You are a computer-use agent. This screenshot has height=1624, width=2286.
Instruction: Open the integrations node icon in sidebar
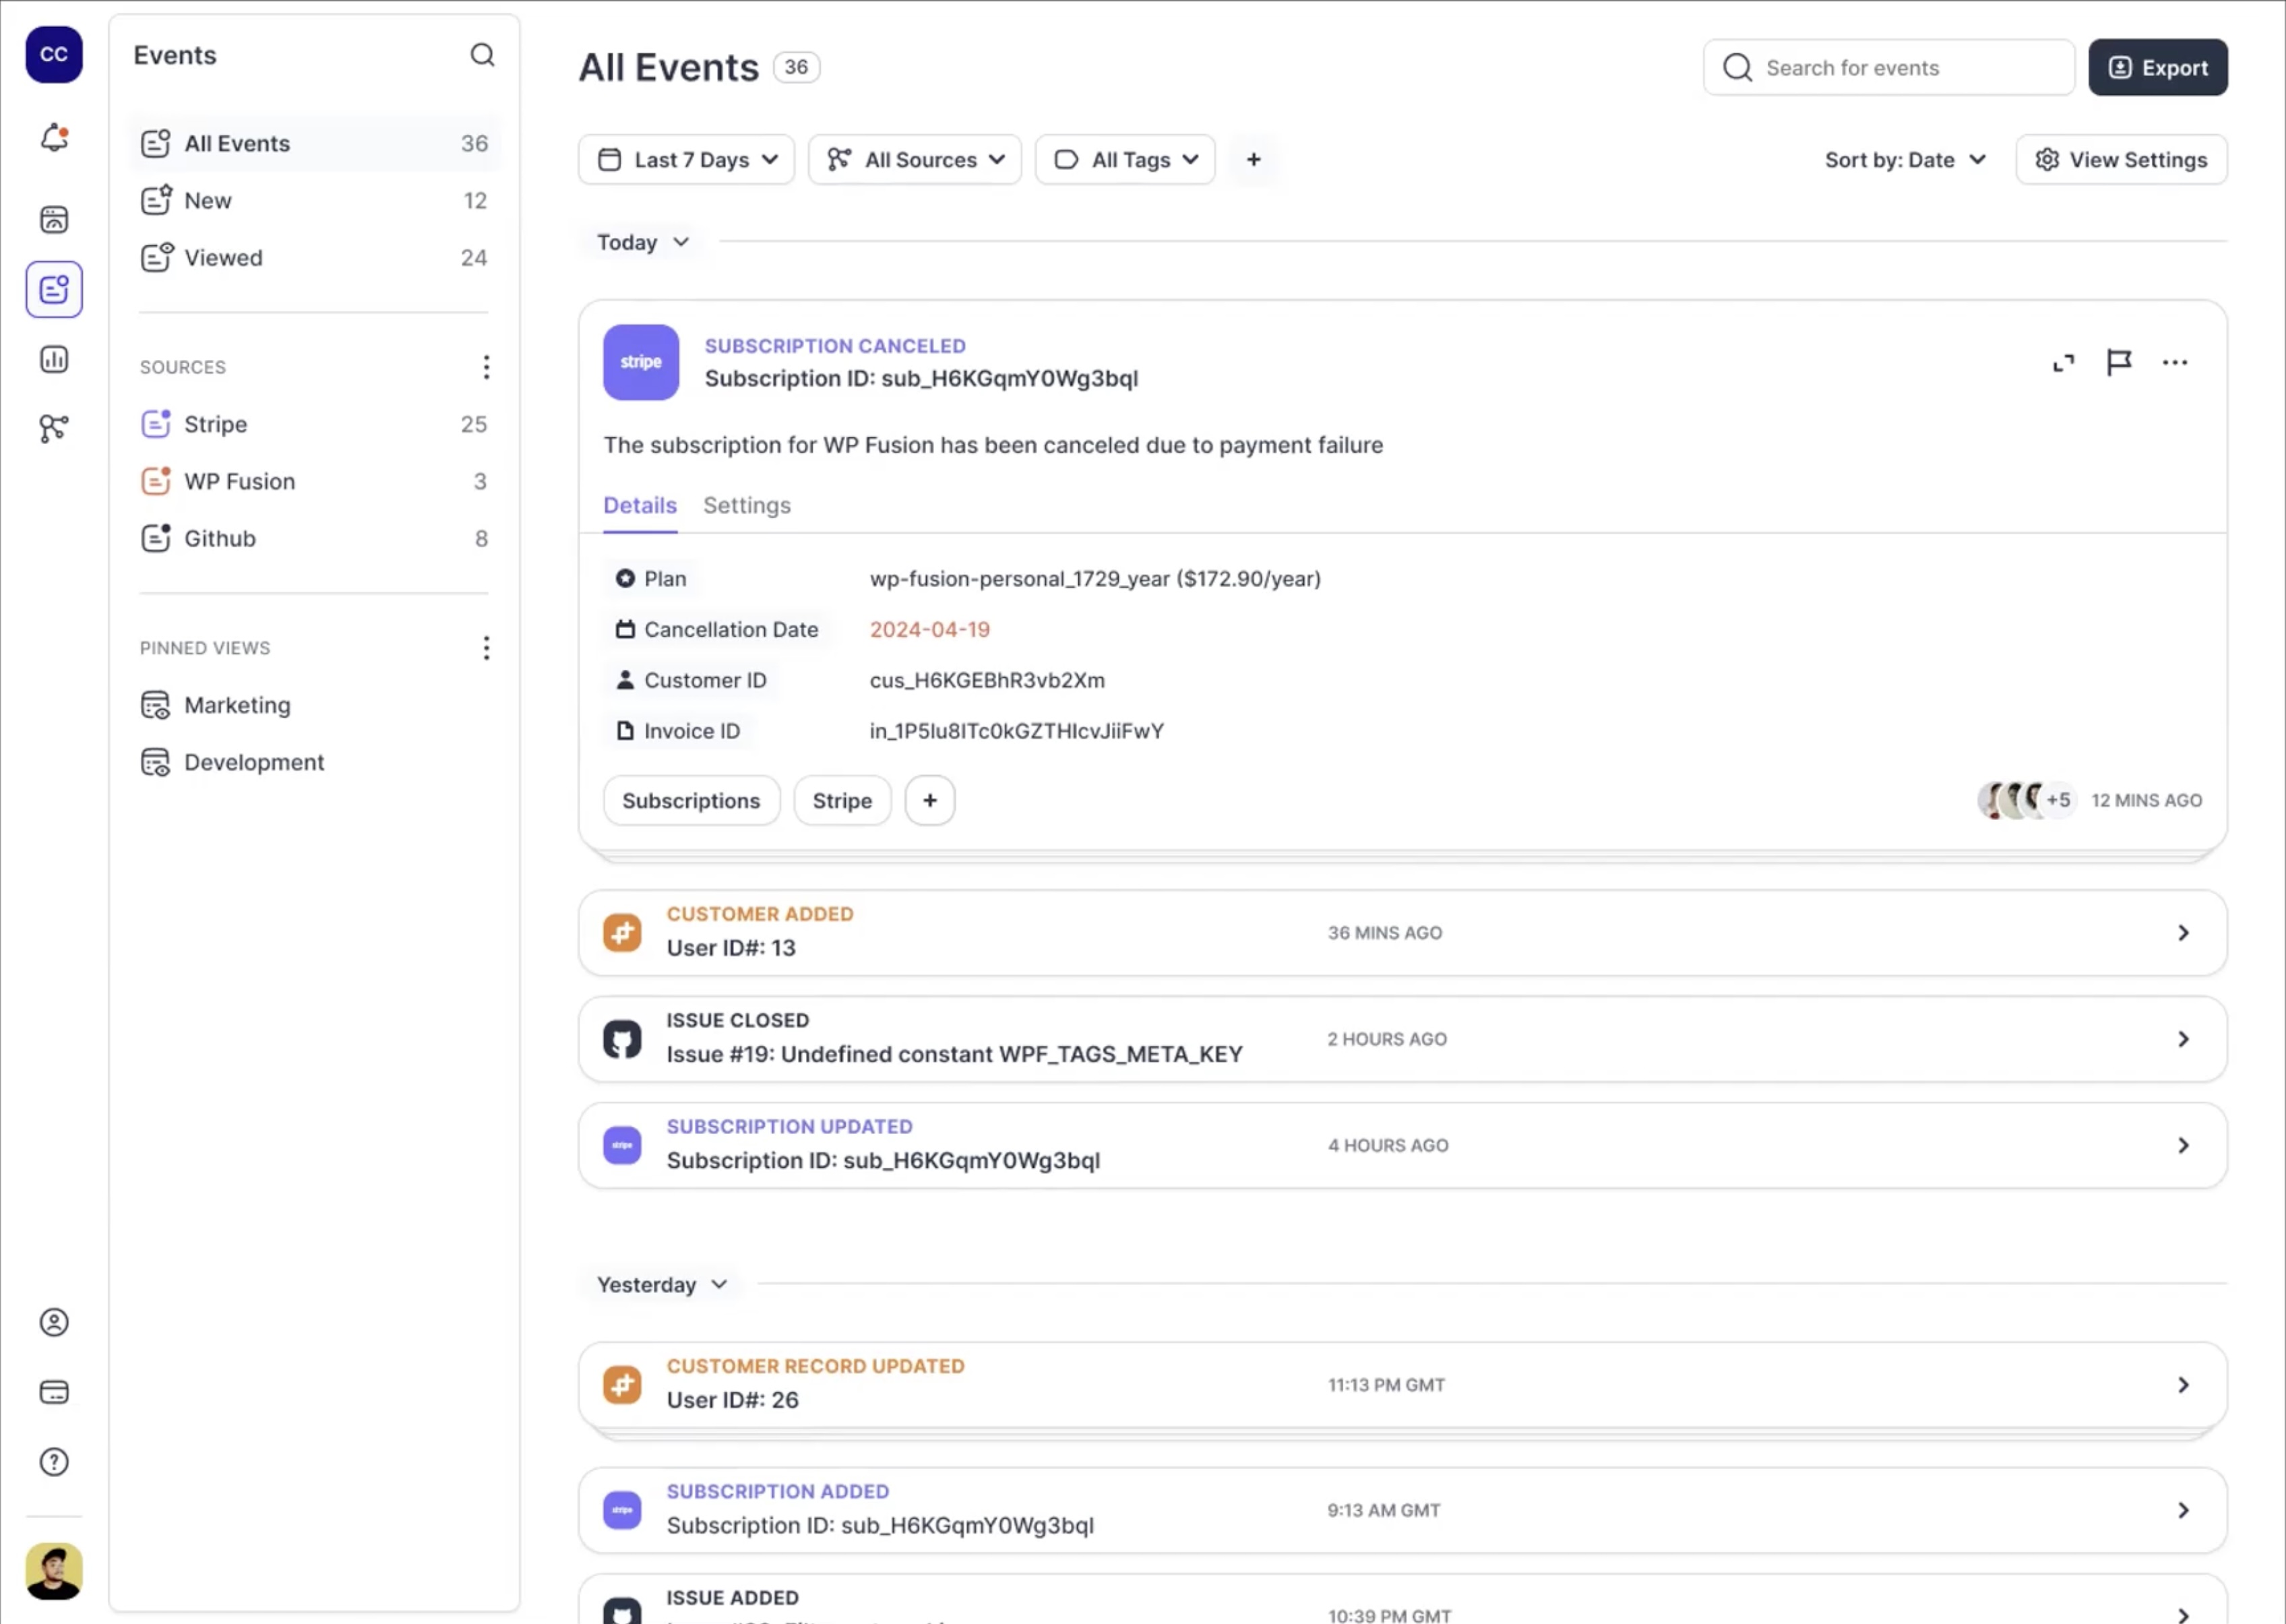(53, 427)
